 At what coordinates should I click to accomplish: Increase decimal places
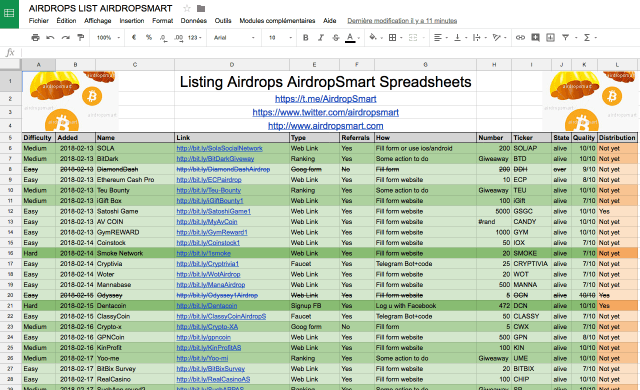coord(178,38)
